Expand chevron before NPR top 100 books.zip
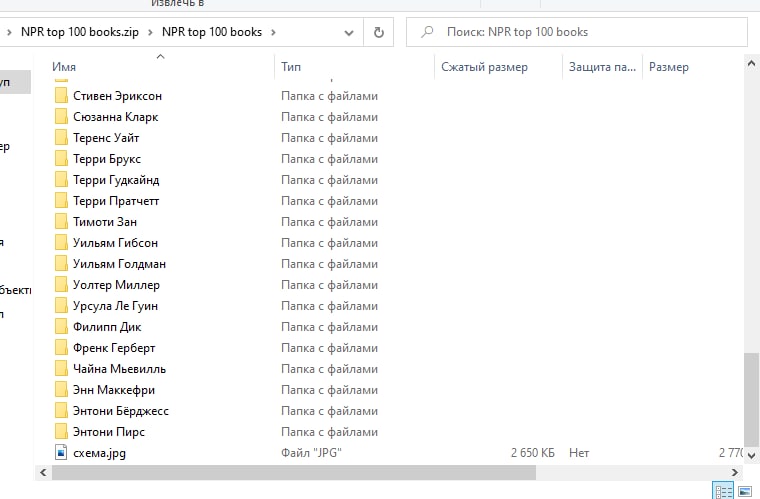 tap(9, 32)
